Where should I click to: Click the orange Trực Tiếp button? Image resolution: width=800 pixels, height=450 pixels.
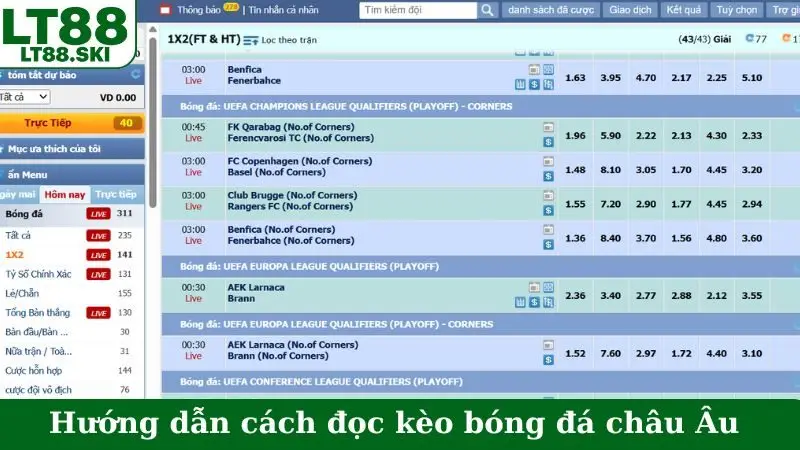(x=72, y=123)
